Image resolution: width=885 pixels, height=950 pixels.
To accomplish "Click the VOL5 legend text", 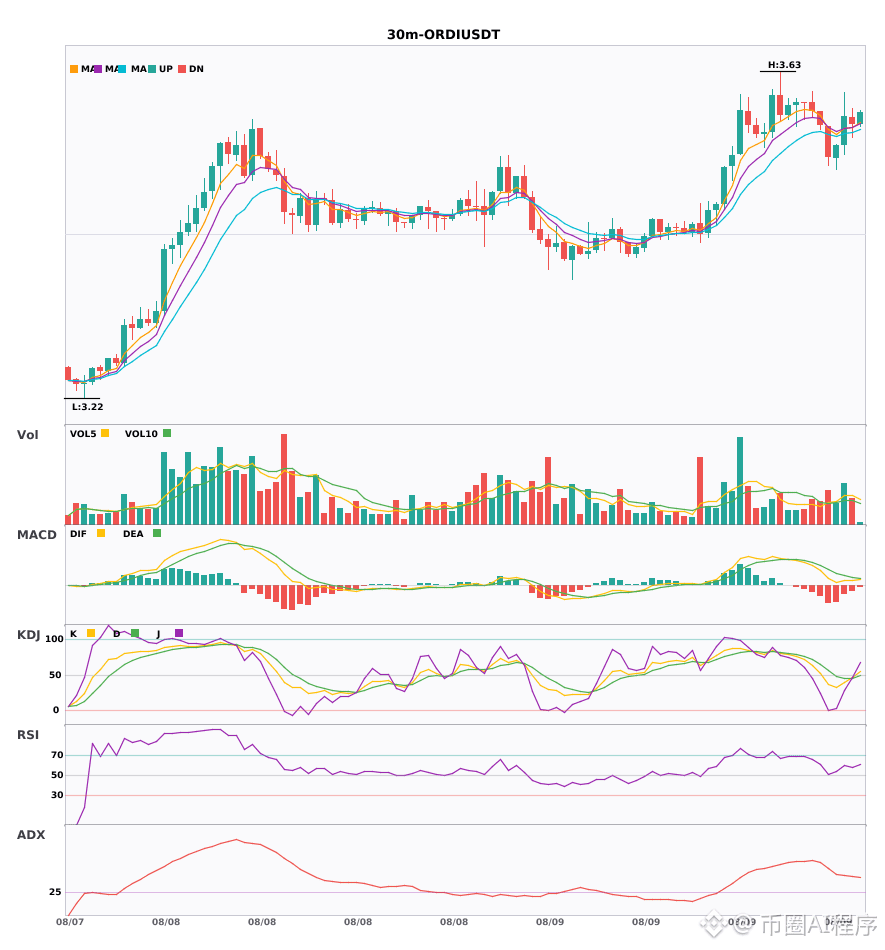I will coord(83,434).
